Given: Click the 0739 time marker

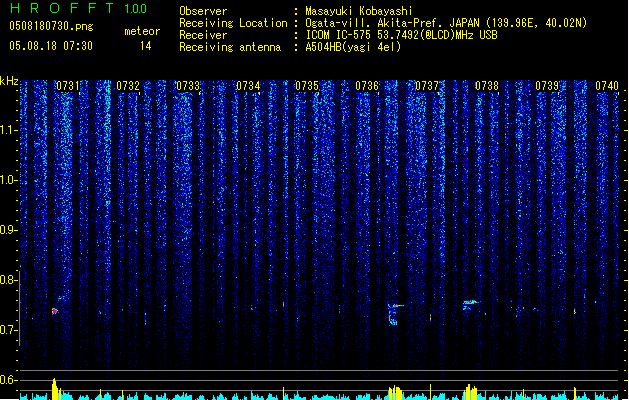Looking at the screenshot, I should pyautogui.click(x=547, y=86).
